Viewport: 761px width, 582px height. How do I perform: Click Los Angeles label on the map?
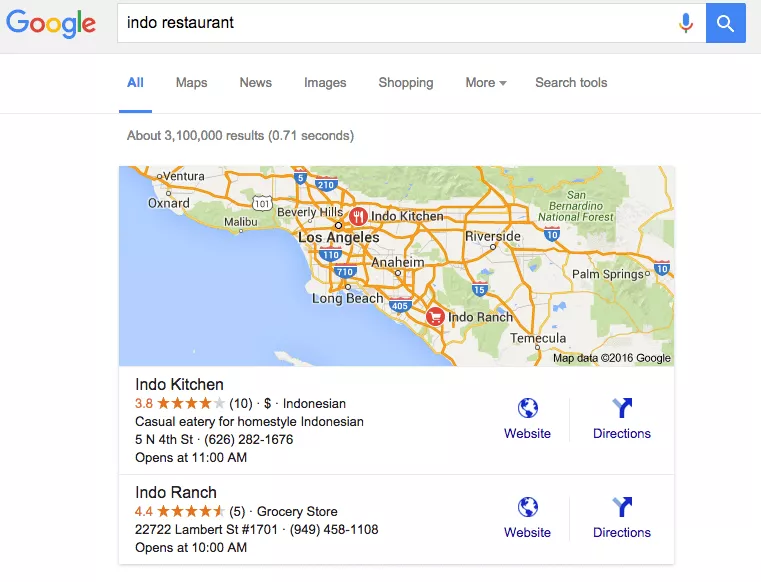coord(339,238)
